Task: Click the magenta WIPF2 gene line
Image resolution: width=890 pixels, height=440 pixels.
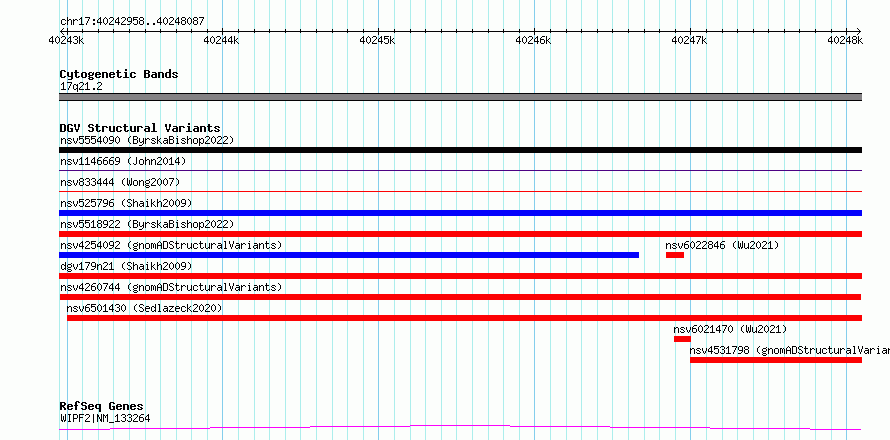Action: pos(460,427)
